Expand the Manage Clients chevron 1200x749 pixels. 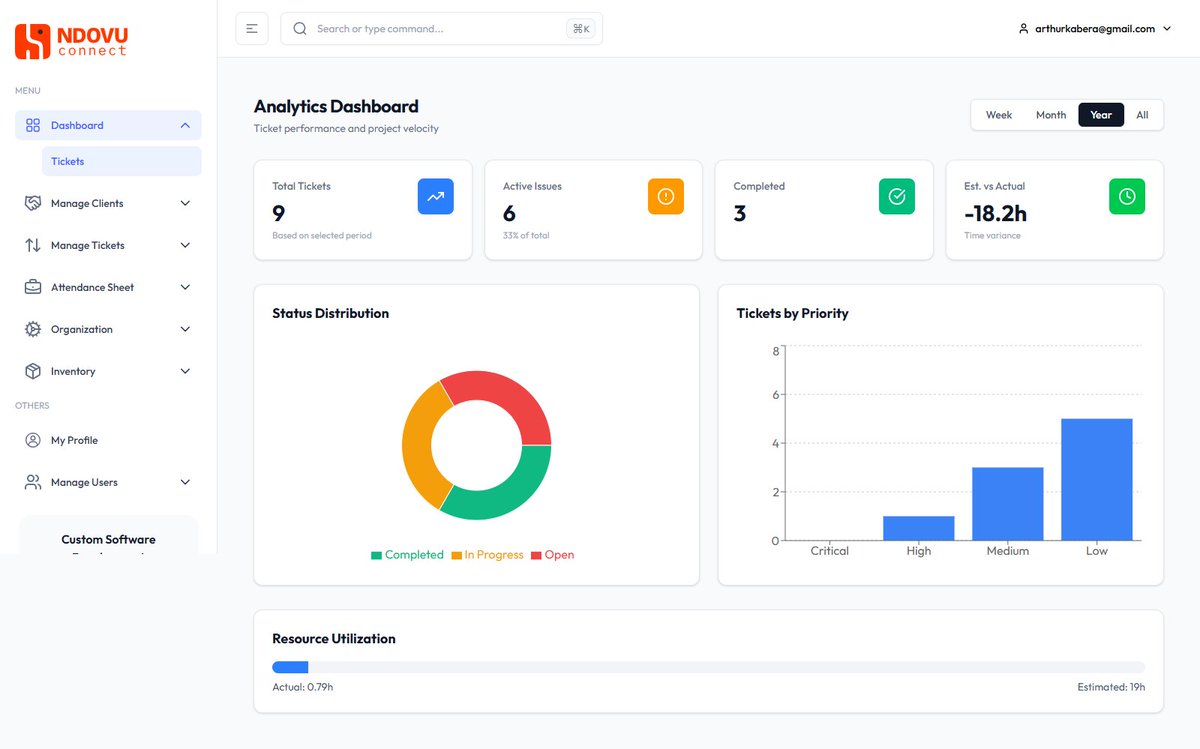pyautogui.click(x=185, y=203)
